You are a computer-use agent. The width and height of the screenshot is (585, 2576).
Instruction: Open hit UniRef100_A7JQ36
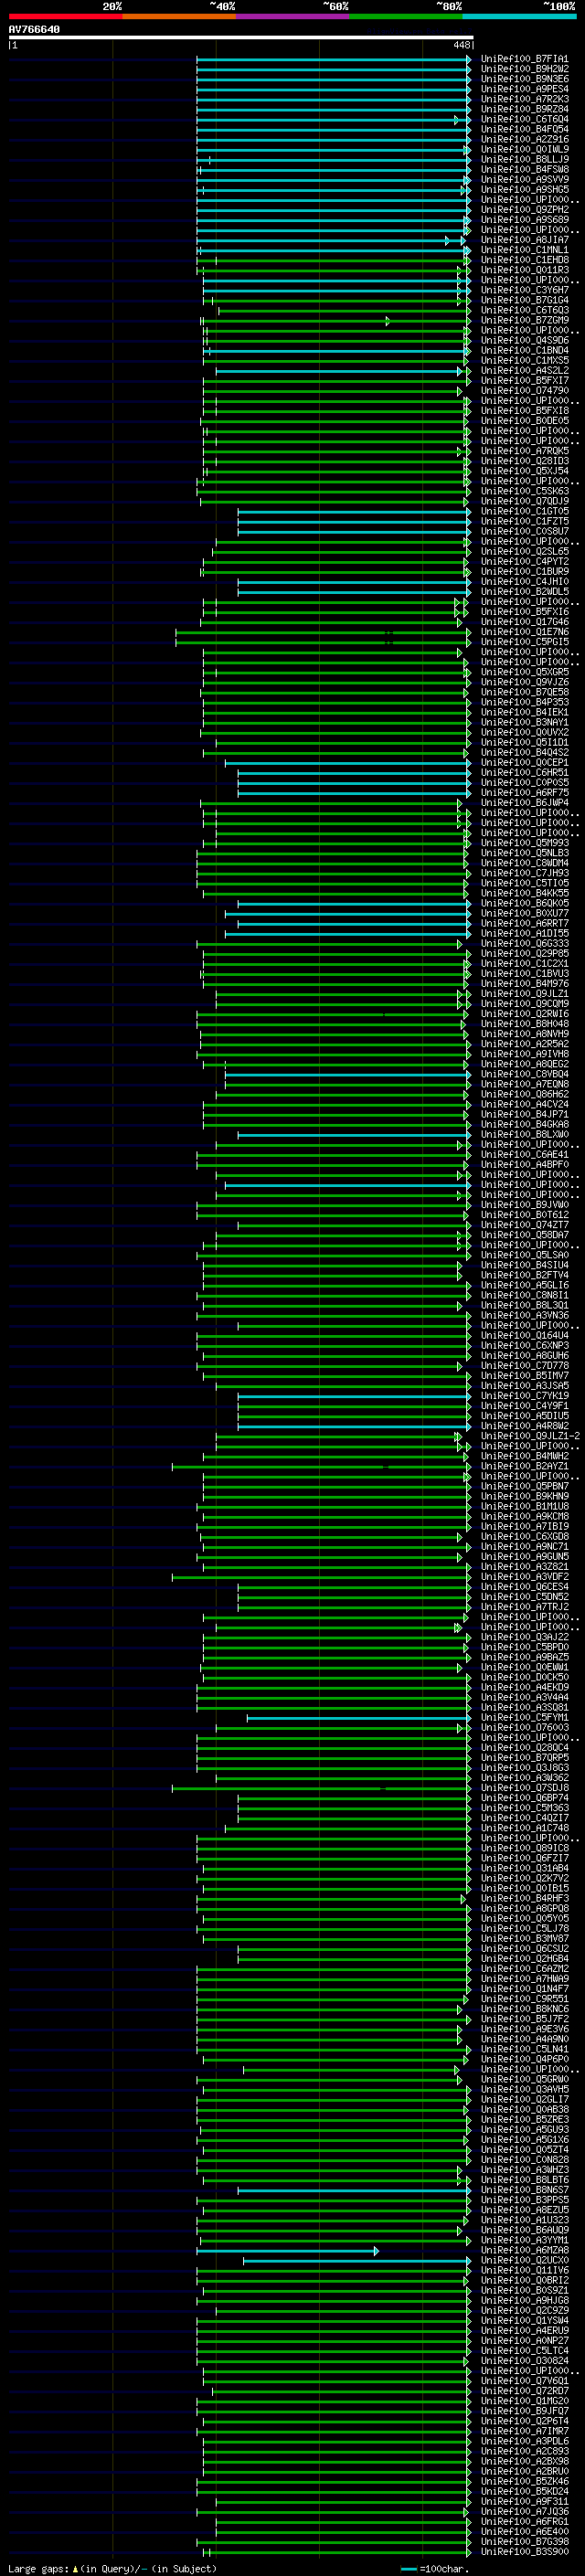(524, 2513)
